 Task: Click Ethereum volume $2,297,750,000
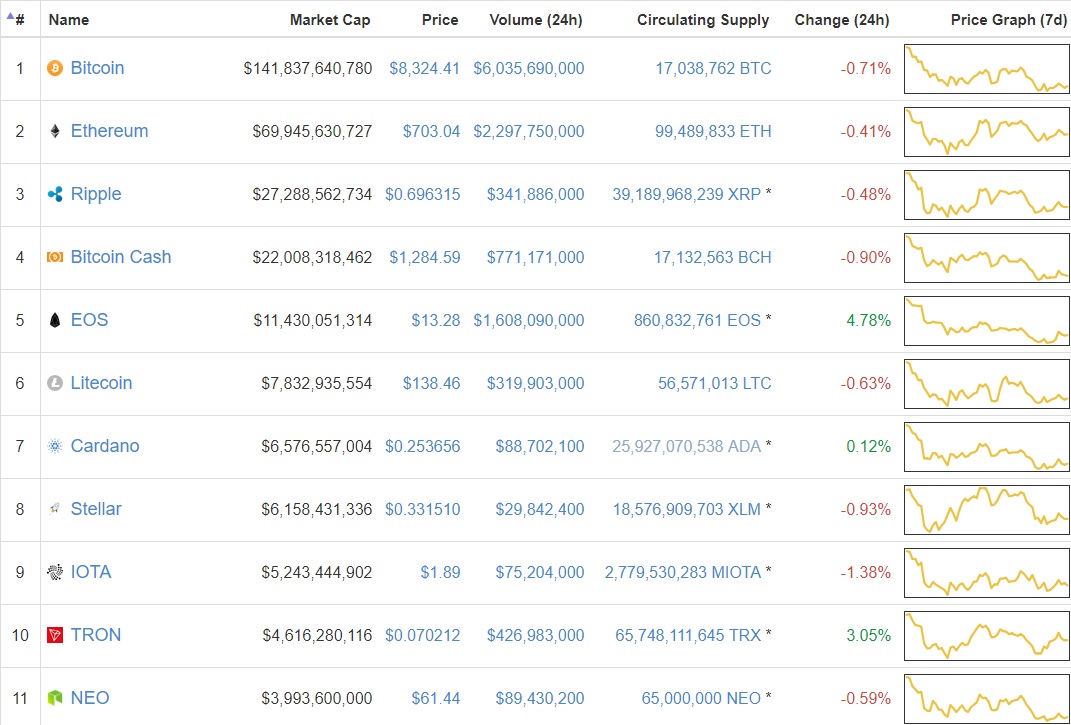[x=529, y=131]
